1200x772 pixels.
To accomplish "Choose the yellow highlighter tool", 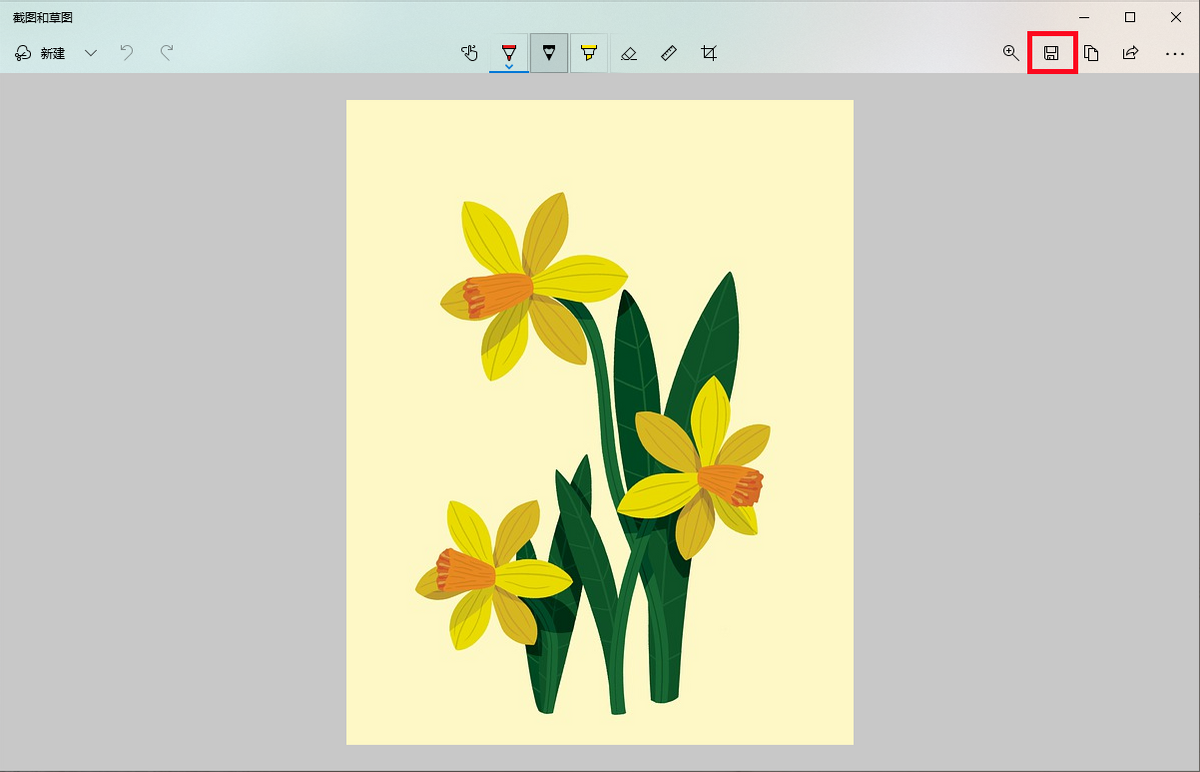I will pos(589,53).
